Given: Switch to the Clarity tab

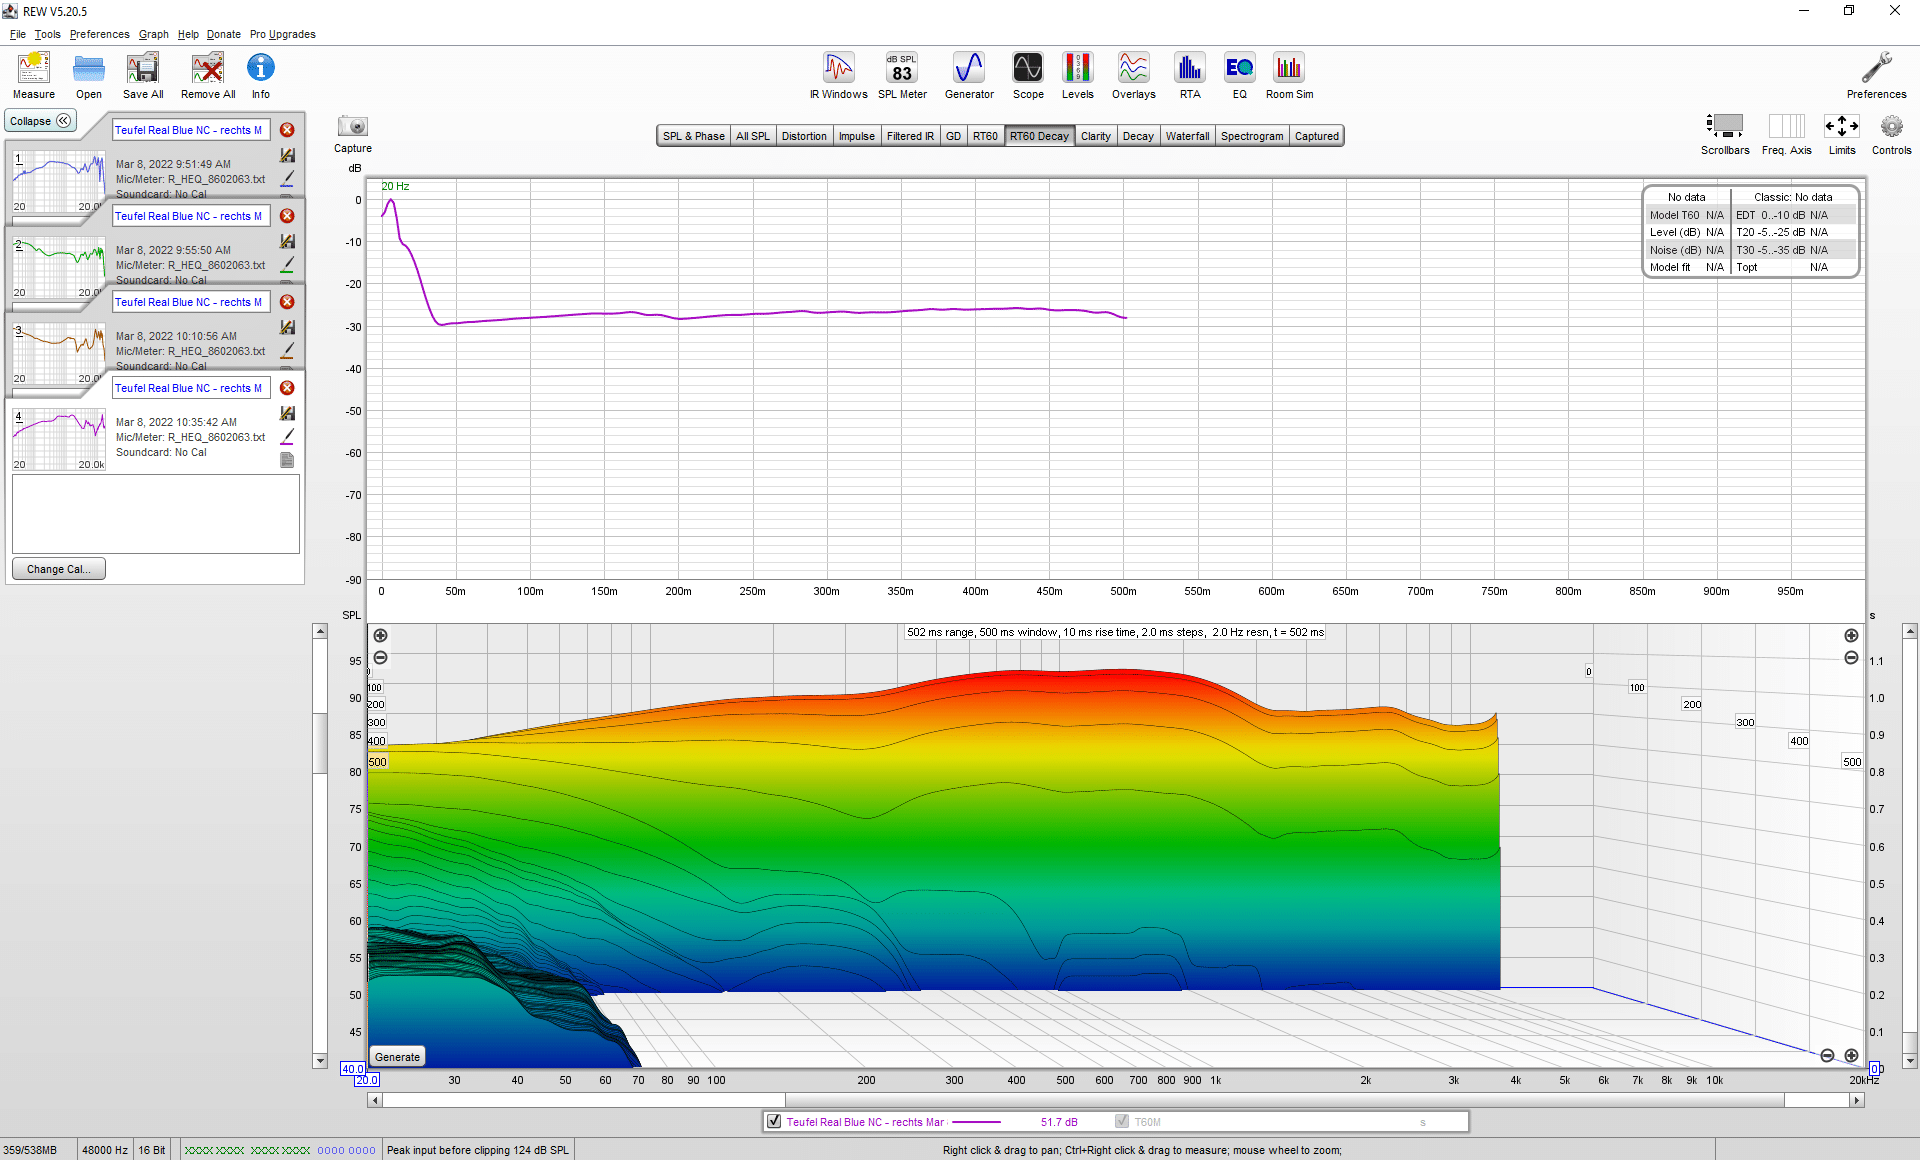Looking at the screenshot, I should tap(1095, 136).
